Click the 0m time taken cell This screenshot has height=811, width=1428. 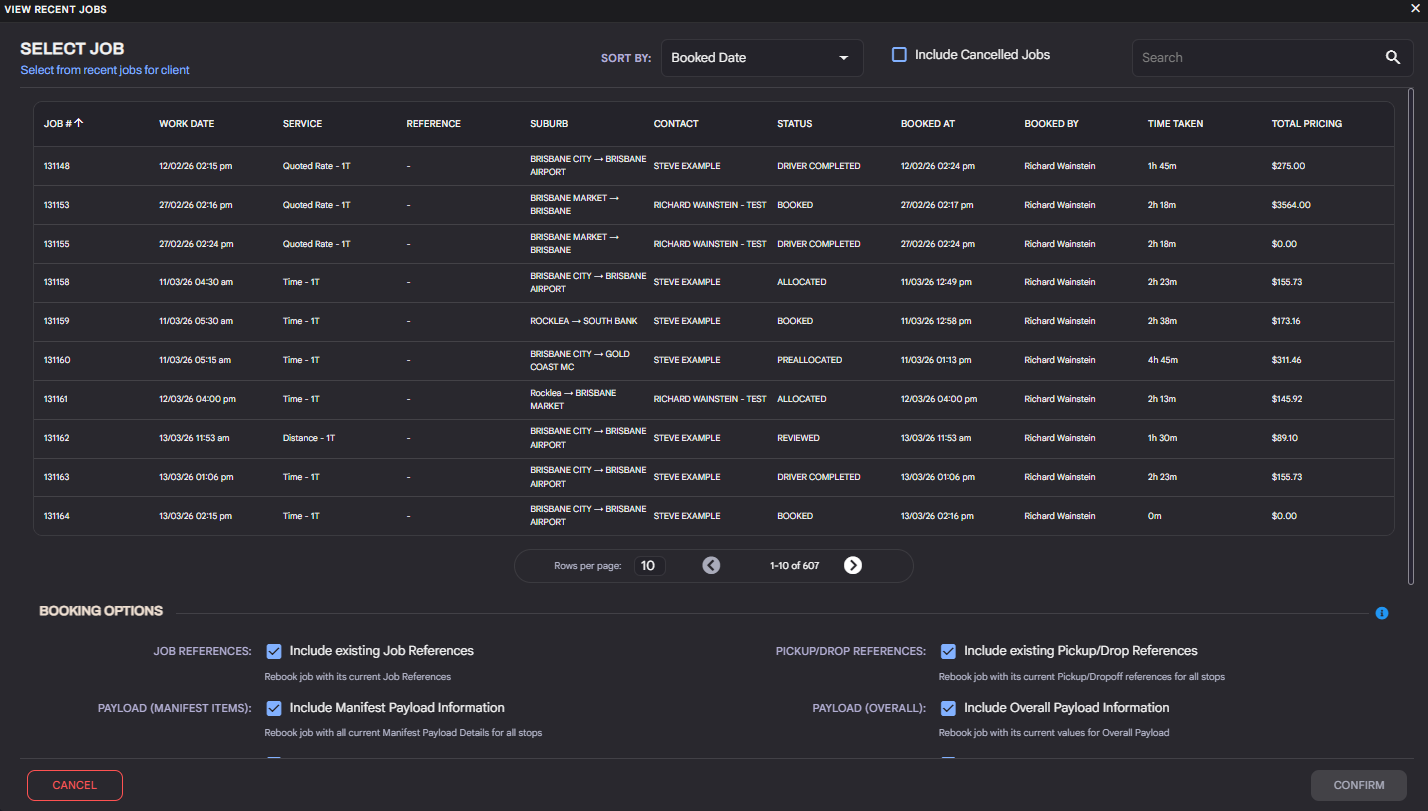coord(1154,516)
